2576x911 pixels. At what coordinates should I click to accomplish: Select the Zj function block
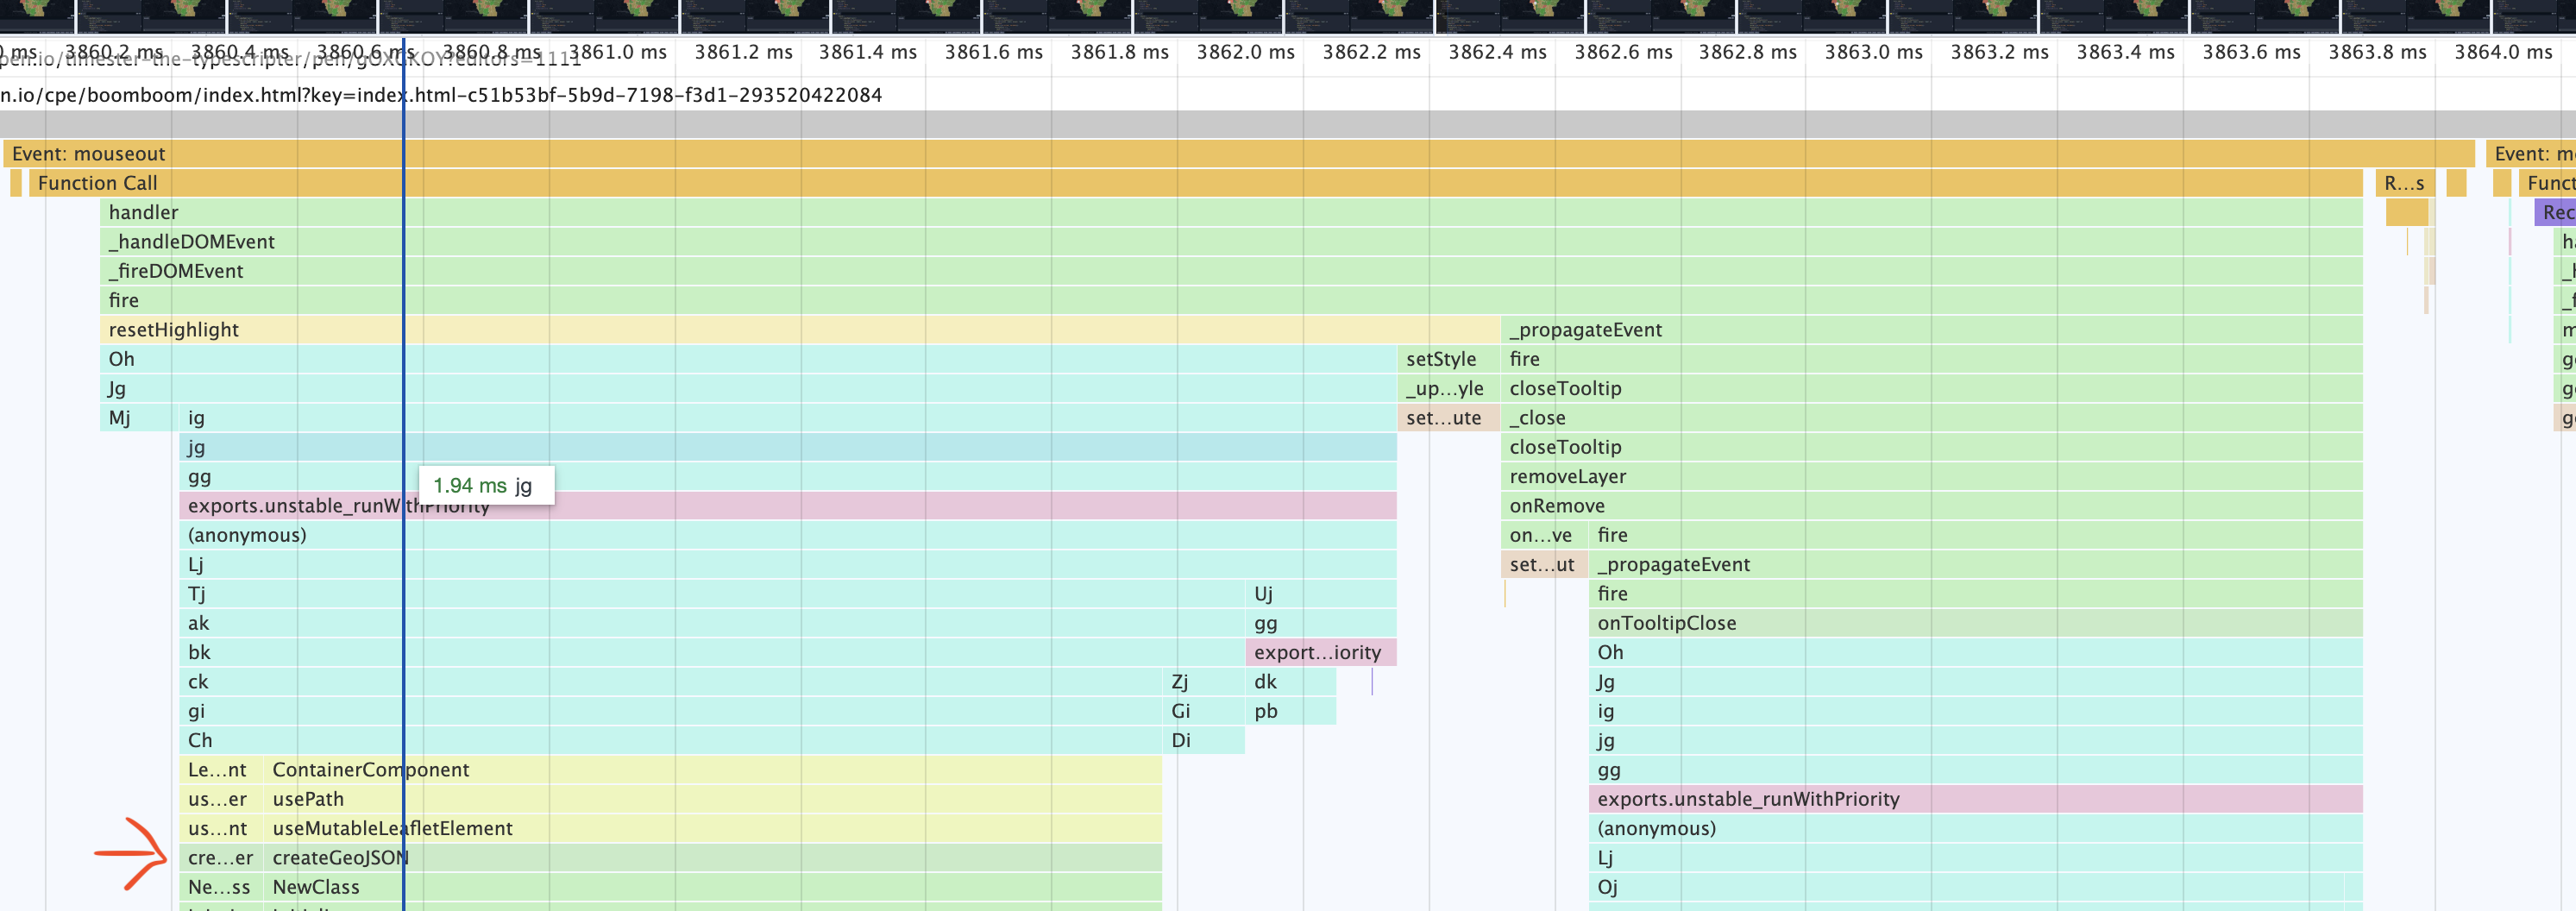click(x=1203, y=682)
